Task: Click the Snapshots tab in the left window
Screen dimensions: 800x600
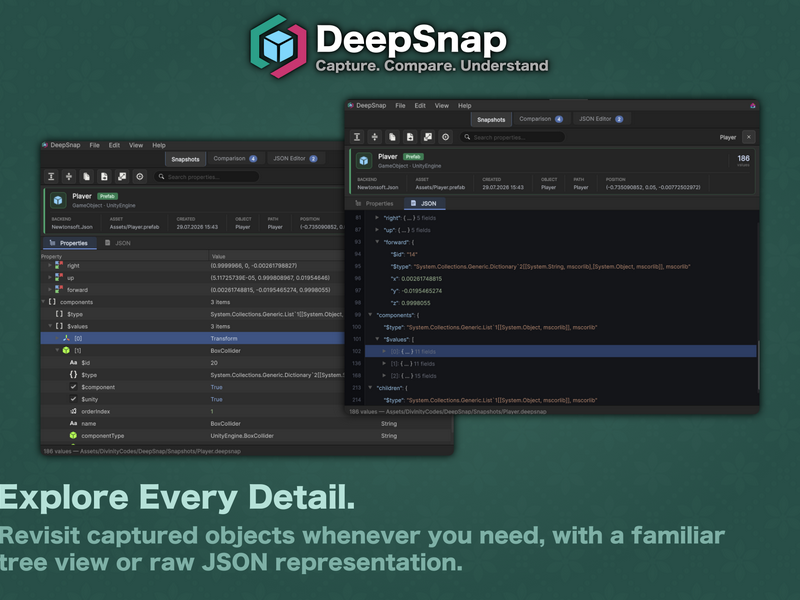Action: [185, 159]
